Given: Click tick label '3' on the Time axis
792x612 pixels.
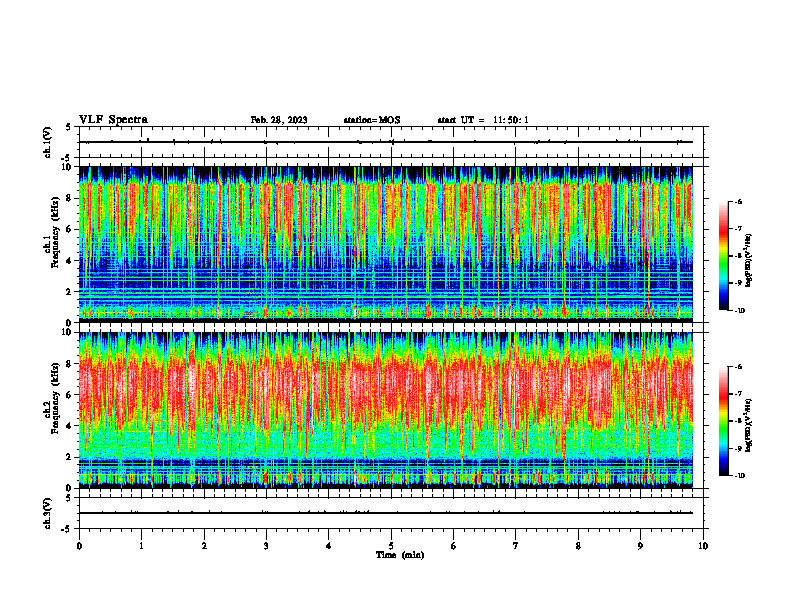Looking at the screenshot, I should tap(266, 546).
